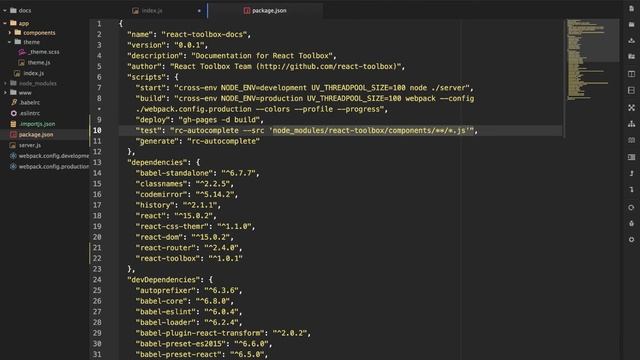Open server.js in the file tree
The image size is (640, 360).
(30, 145)
